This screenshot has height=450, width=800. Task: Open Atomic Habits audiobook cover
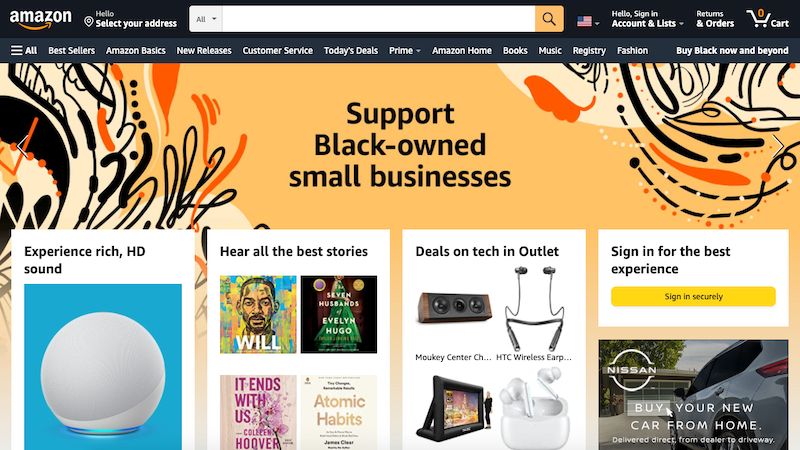pos(339,412)
